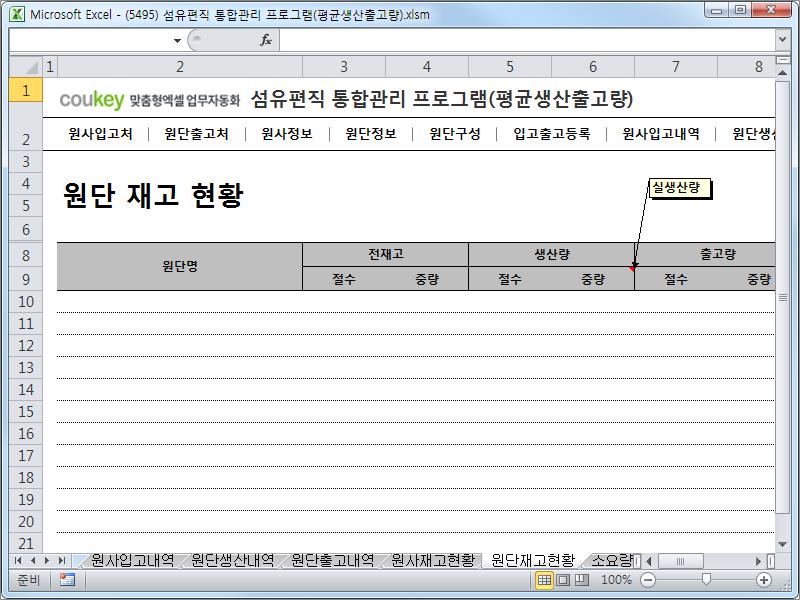The height and width of the screenshot is (600, 800).
Task: Open the 입고출고등록 navigation link
Action: 552,134
